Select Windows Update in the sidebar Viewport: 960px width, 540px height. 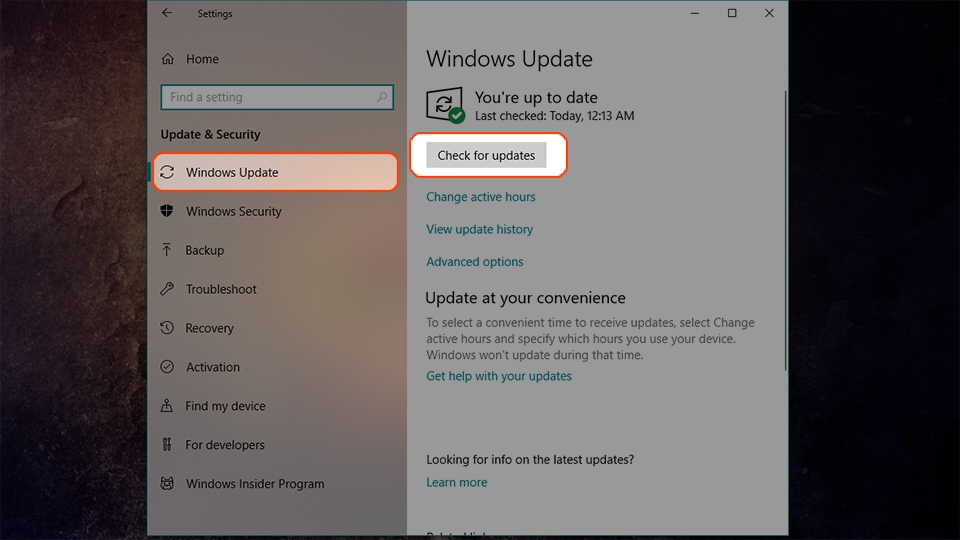[276, 172]
